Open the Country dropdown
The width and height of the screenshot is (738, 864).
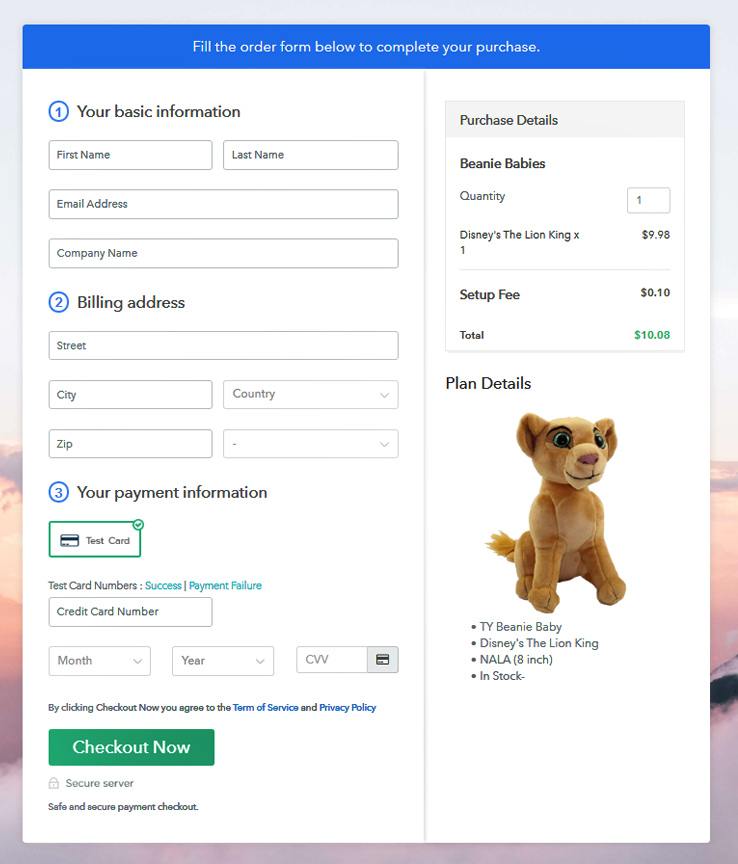pyautogui.click(x=310, y=395)
